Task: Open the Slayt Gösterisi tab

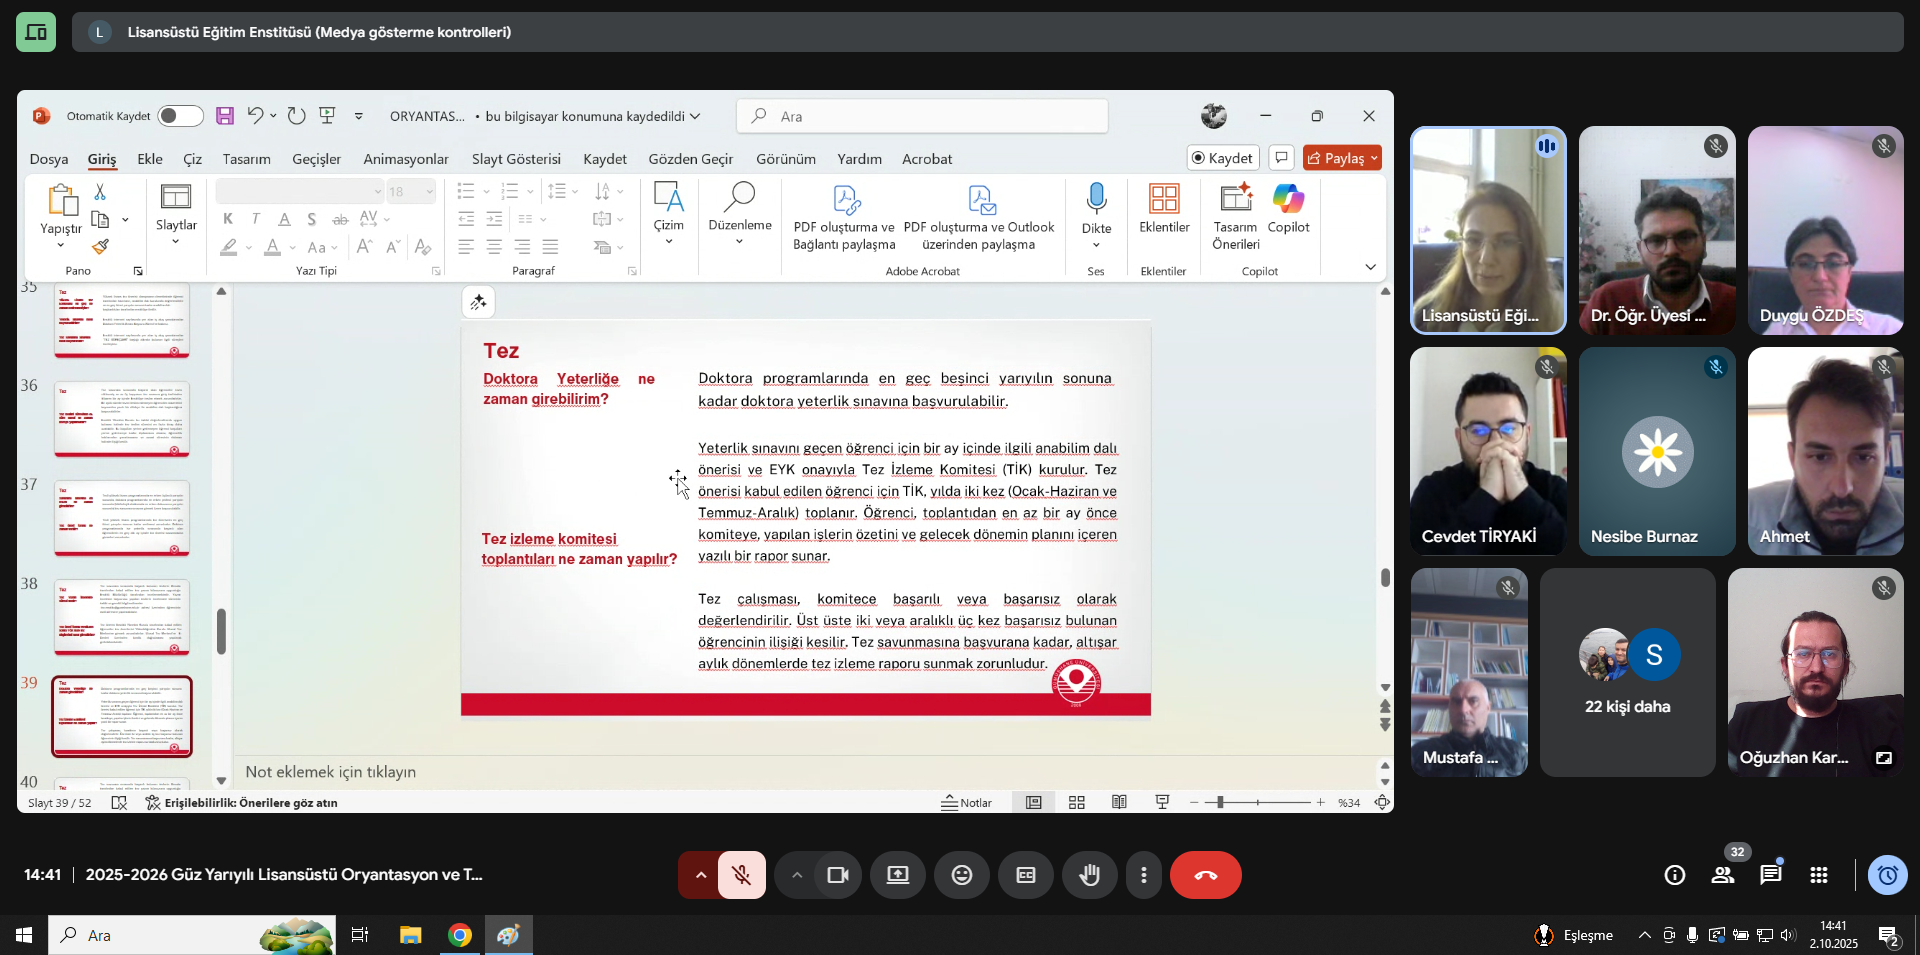Action: pyautogui.click(x=516, y=159)
